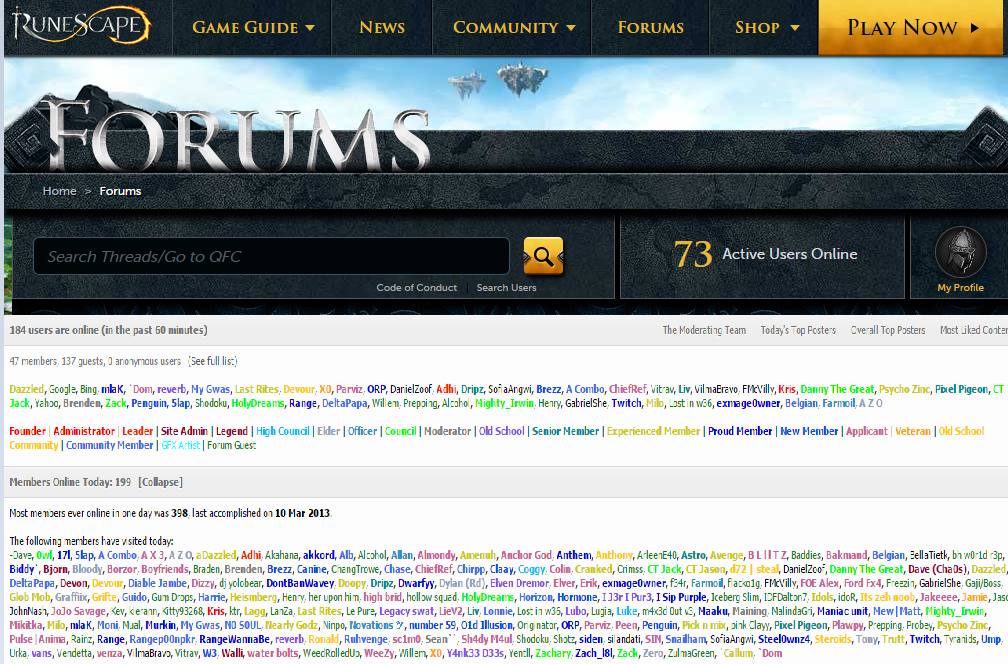Viewport: 1008px width, 664px height.
Task: Open the News menu item
Action: point(382,27)
